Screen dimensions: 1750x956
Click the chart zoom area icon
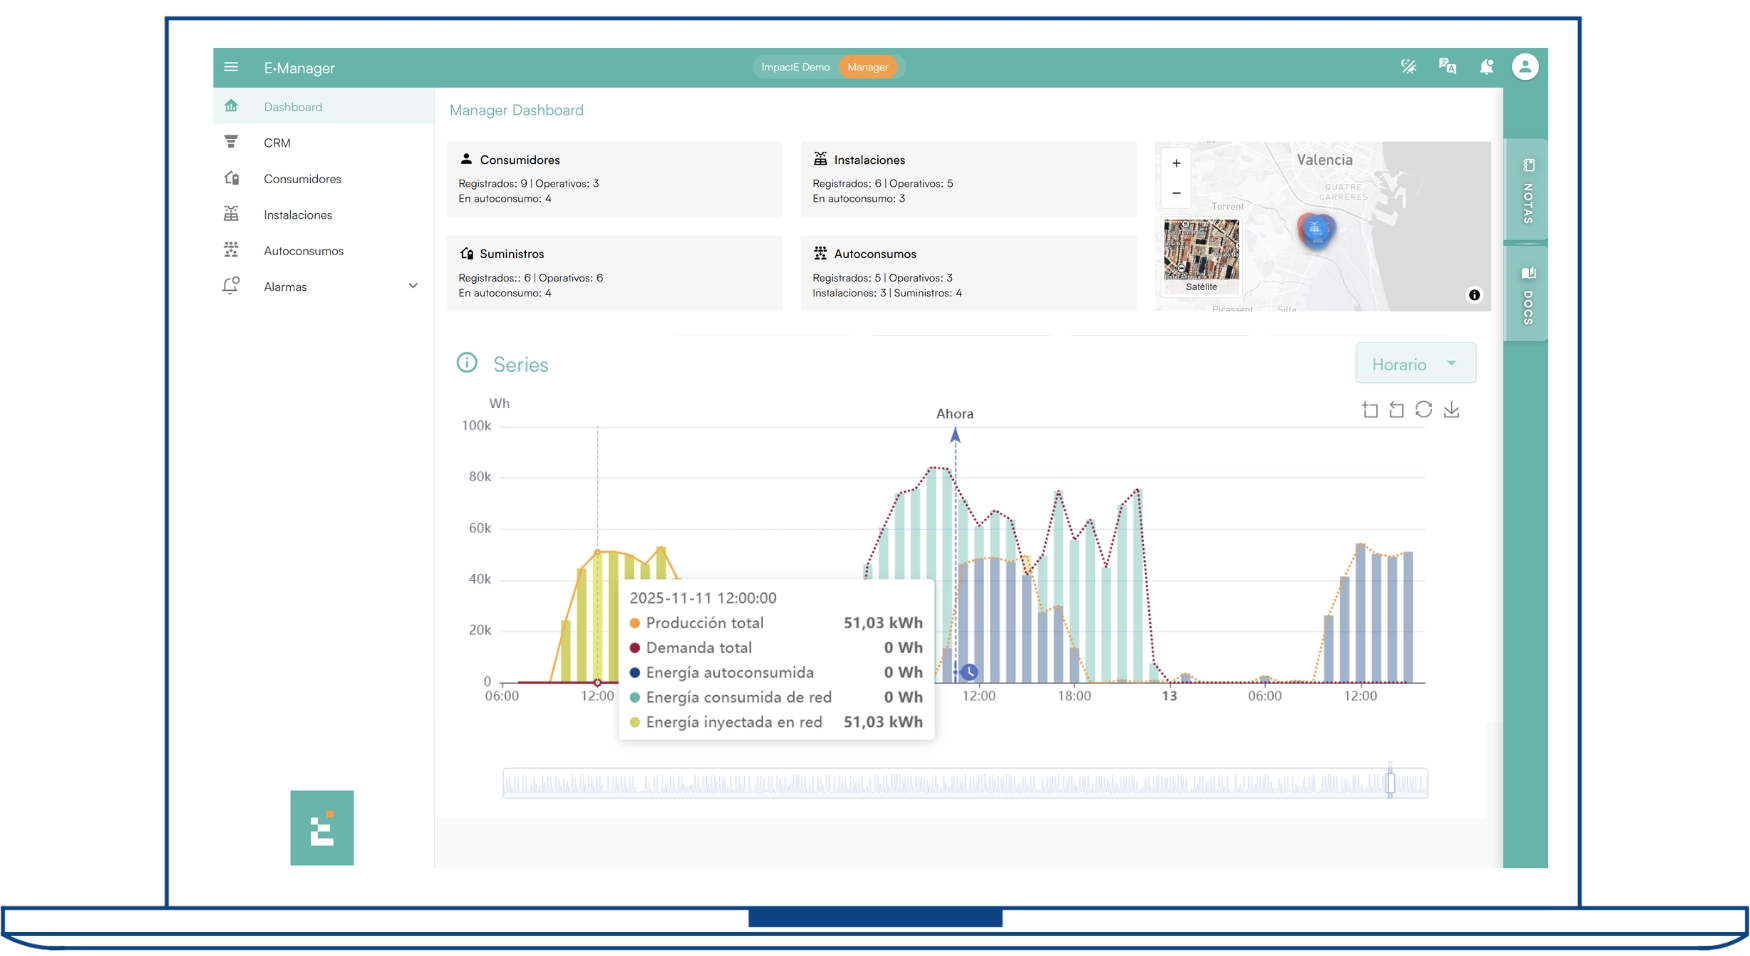[1370, 410]
